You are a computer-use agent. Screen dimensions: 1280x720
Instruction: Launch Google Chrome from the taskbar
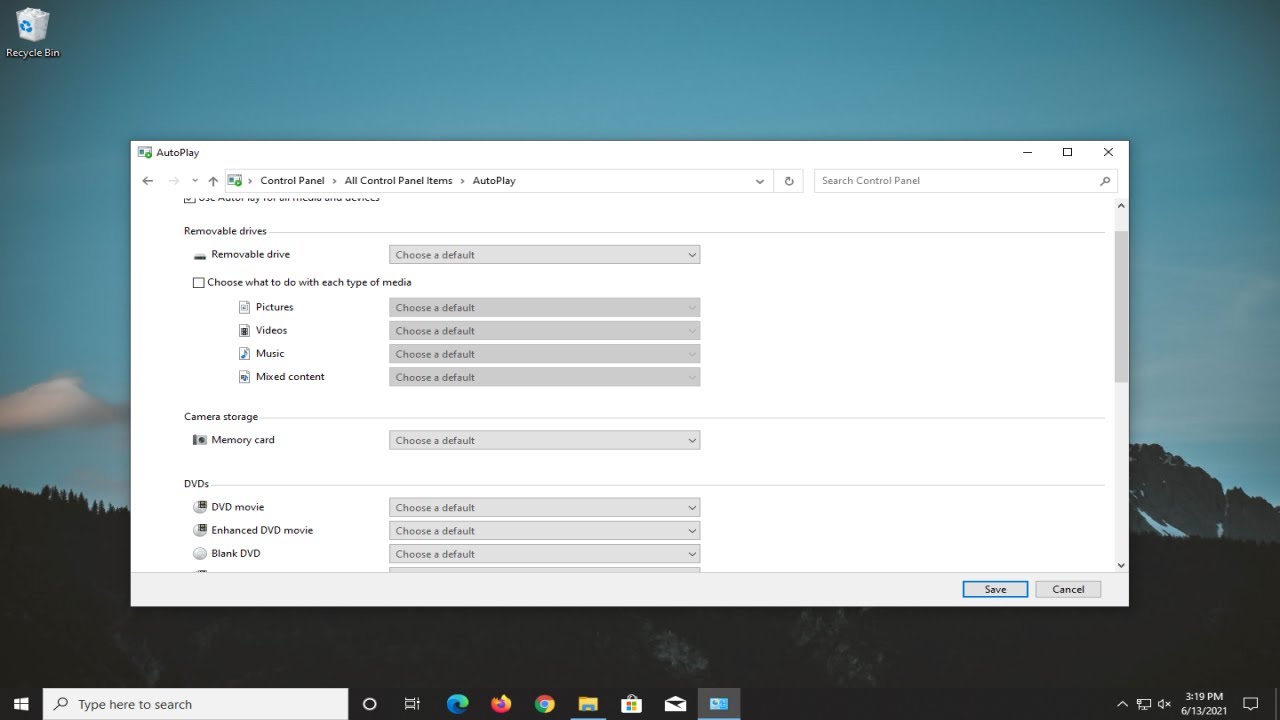pyautogui.click(x=545, y=704)
